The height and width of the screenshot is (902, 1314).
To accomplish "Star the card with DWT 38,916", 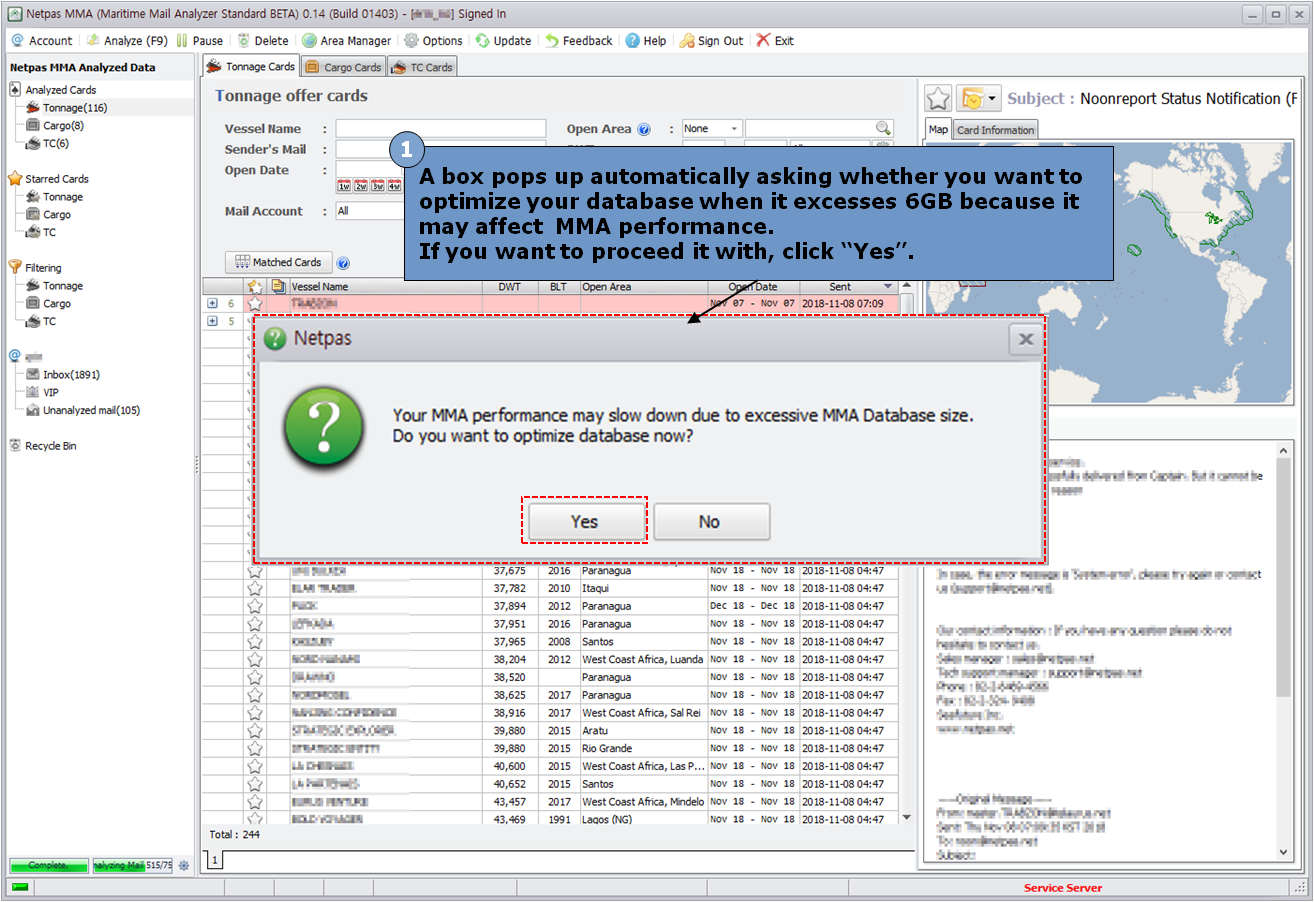I will tap(255, 713).
